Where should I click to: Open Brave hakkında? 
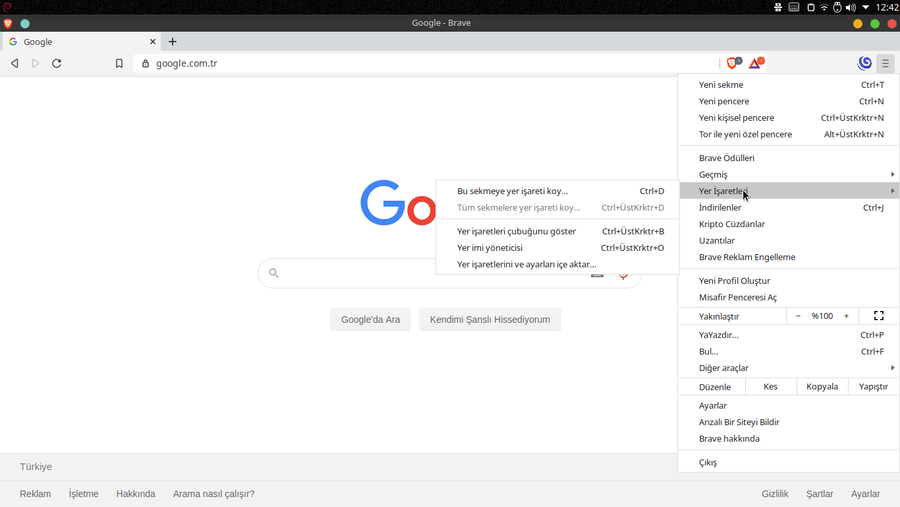[789, 439]
